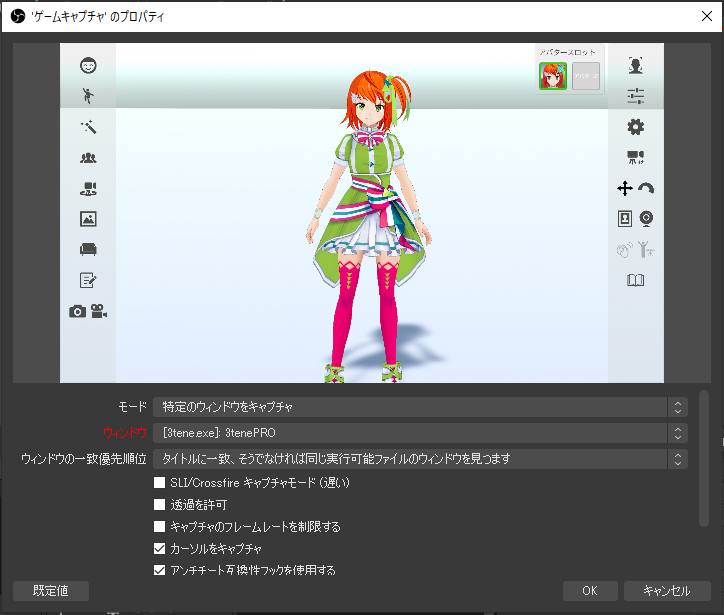
Task: Click the ウィンドウの一致優先順位 label
Action: [84, 458]
